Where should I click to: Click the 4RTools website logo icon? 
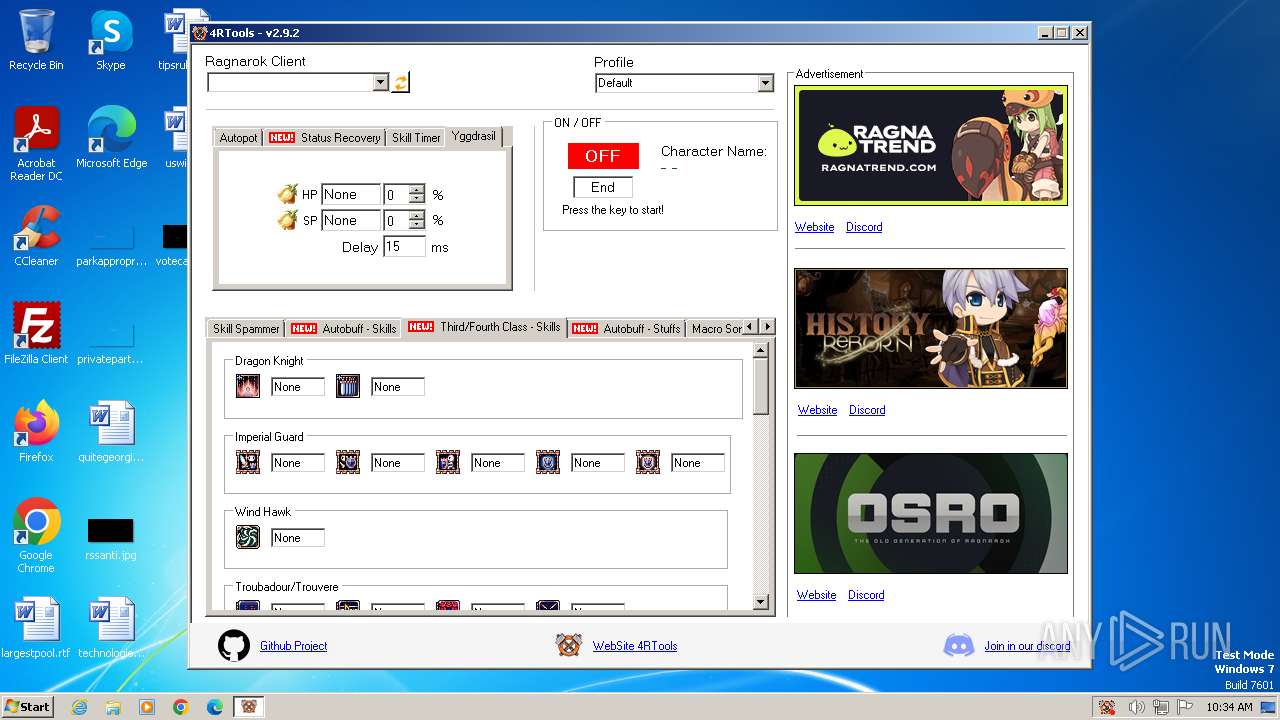point(569,645)
